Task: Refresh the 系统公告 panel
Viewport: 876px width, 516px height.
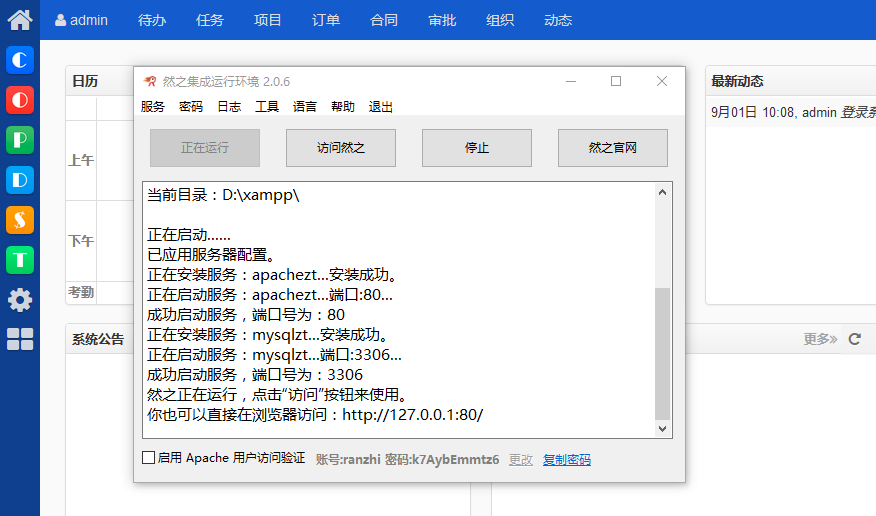Action: pos(854,339)
